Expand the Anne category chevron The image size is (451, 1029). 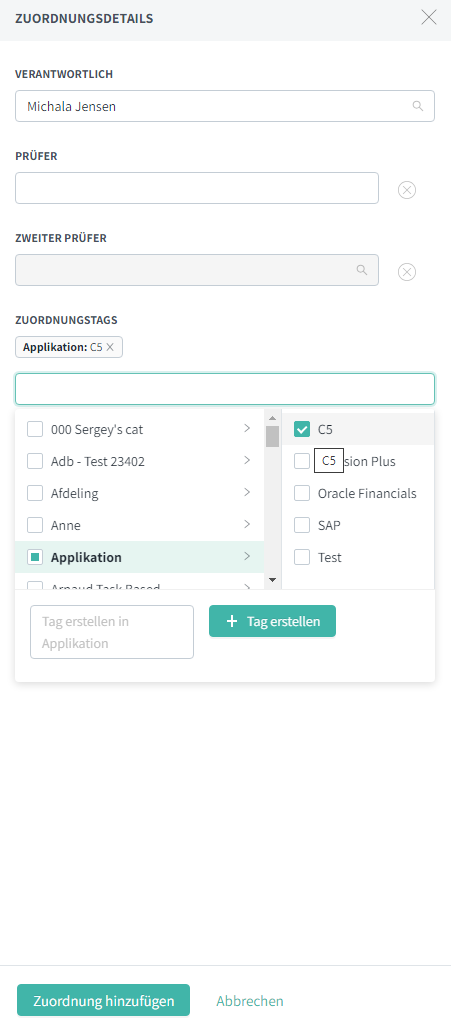(247, 524)
